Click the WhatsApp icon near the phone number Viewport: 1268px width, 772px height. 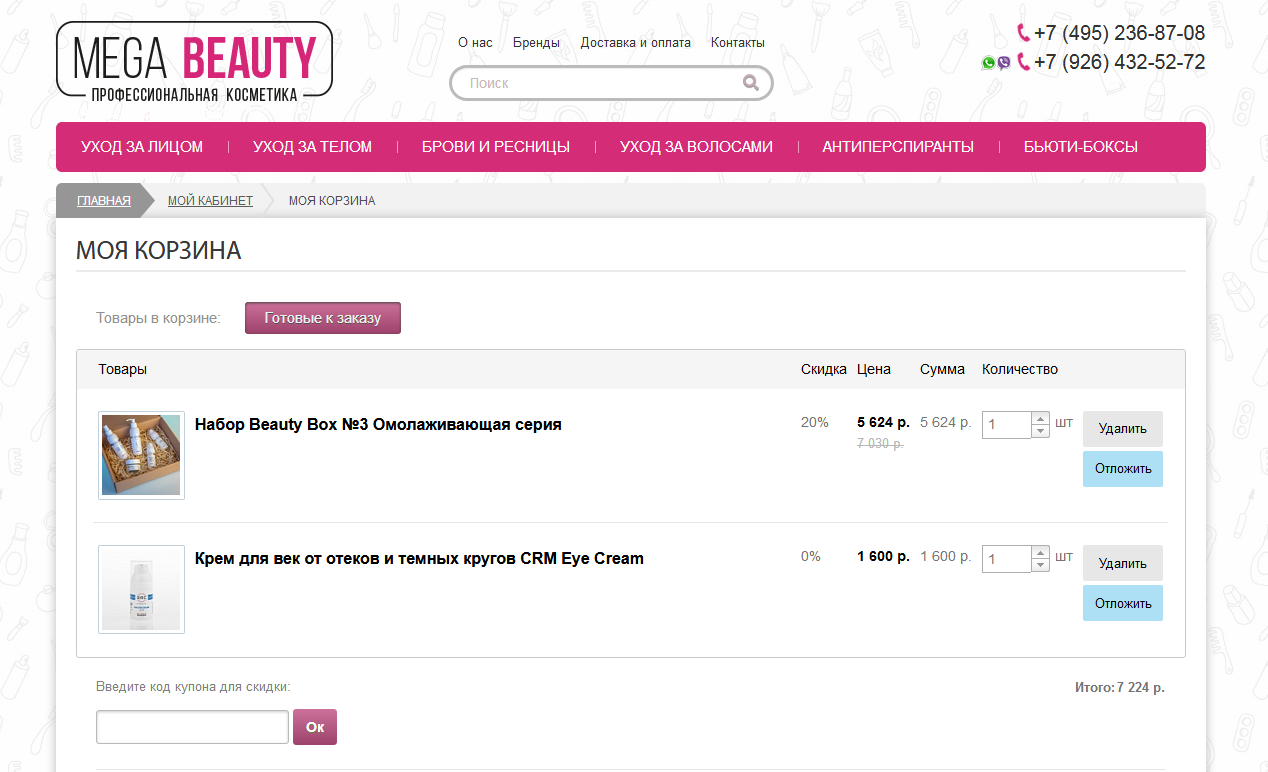[988, 63]
